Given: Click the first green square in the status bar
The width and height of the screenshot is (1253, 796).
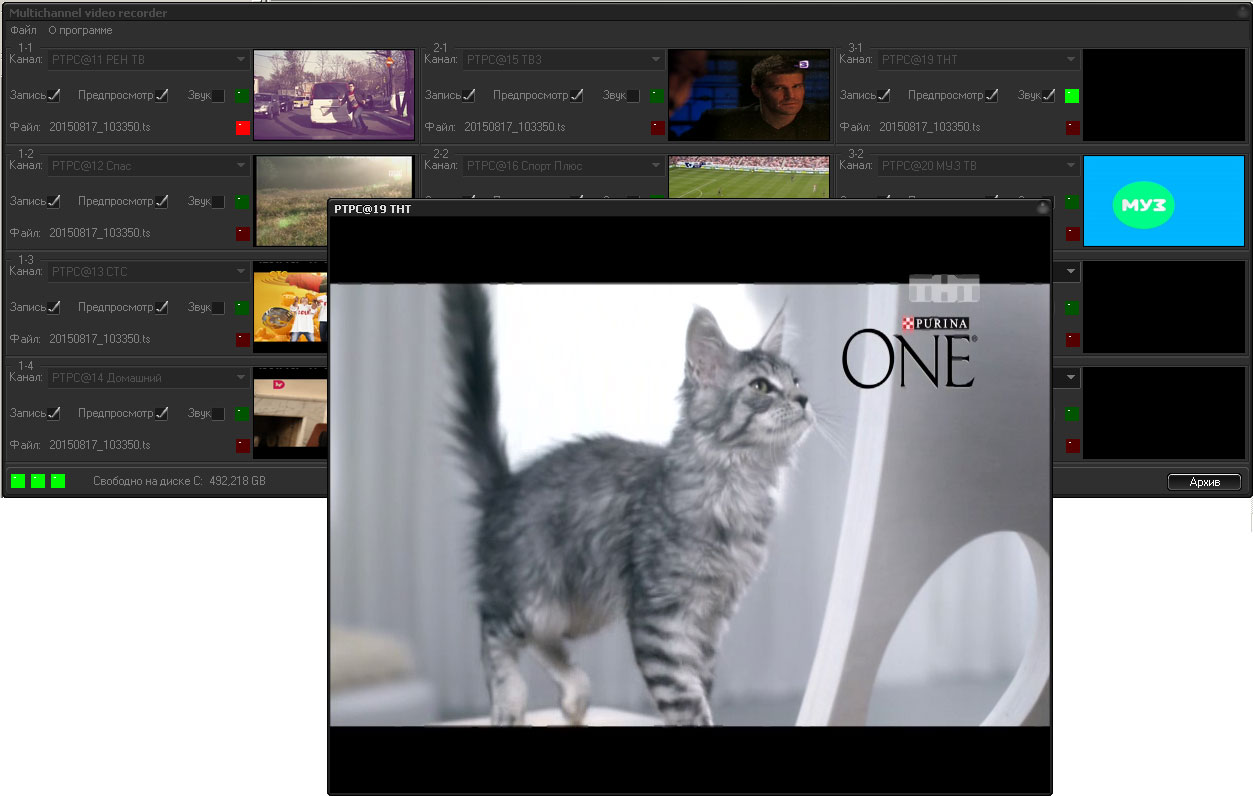Looking at the screenshot, I should click(18, 481).
